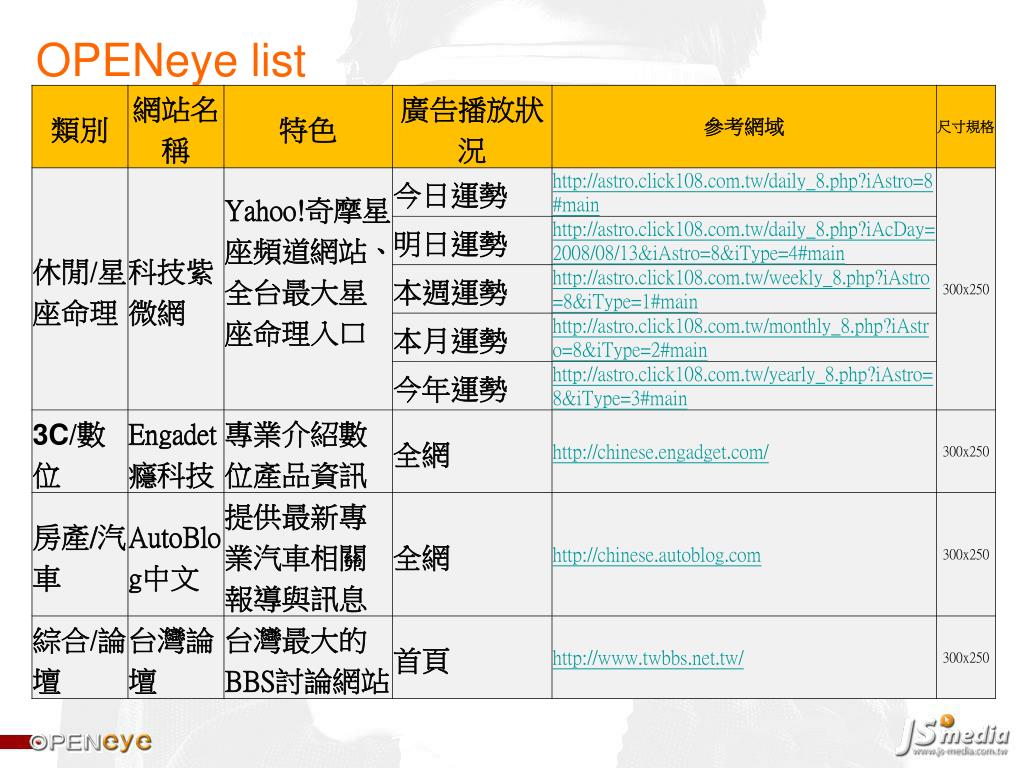The height and width of the screenshot is (768, 1024).
Task: Select the 台灣論壇 site name cell
Action: tap(176, 657)
